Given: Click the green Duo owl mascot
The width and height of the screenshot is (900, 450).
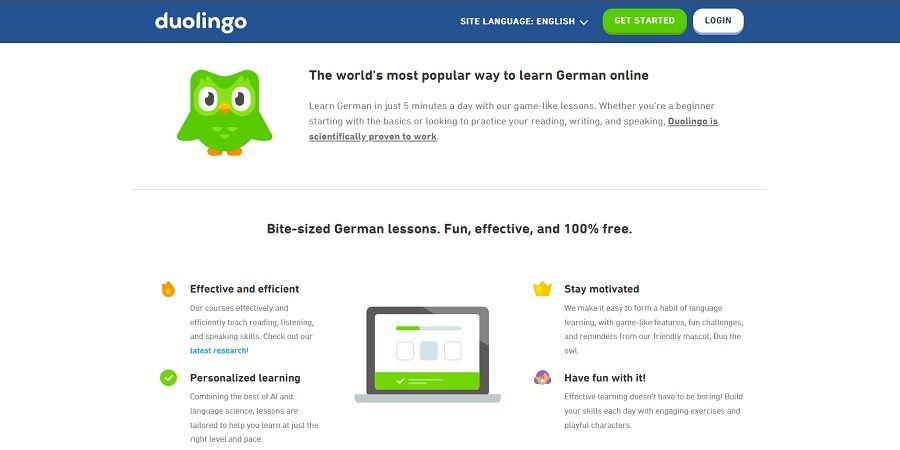Looking at the screenshot, I should (224, 112).
